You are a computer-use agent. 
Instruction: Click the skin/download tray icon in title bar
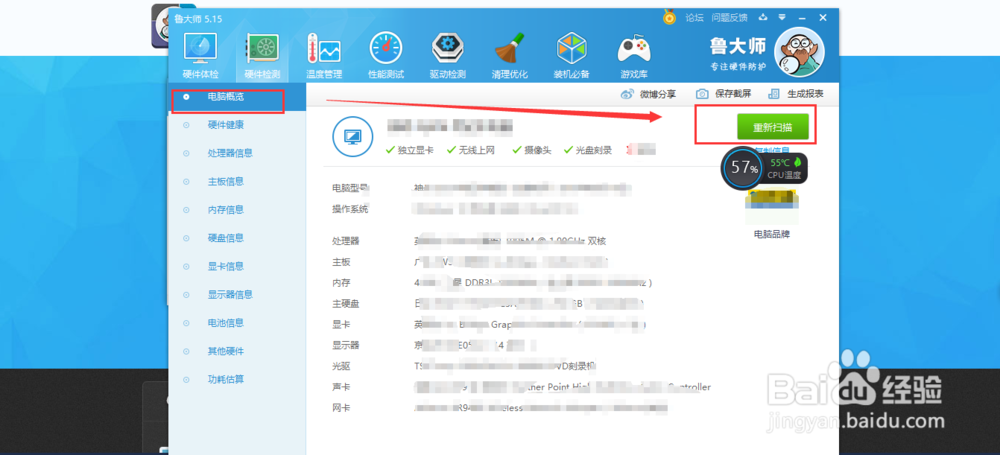click(764, 17)
